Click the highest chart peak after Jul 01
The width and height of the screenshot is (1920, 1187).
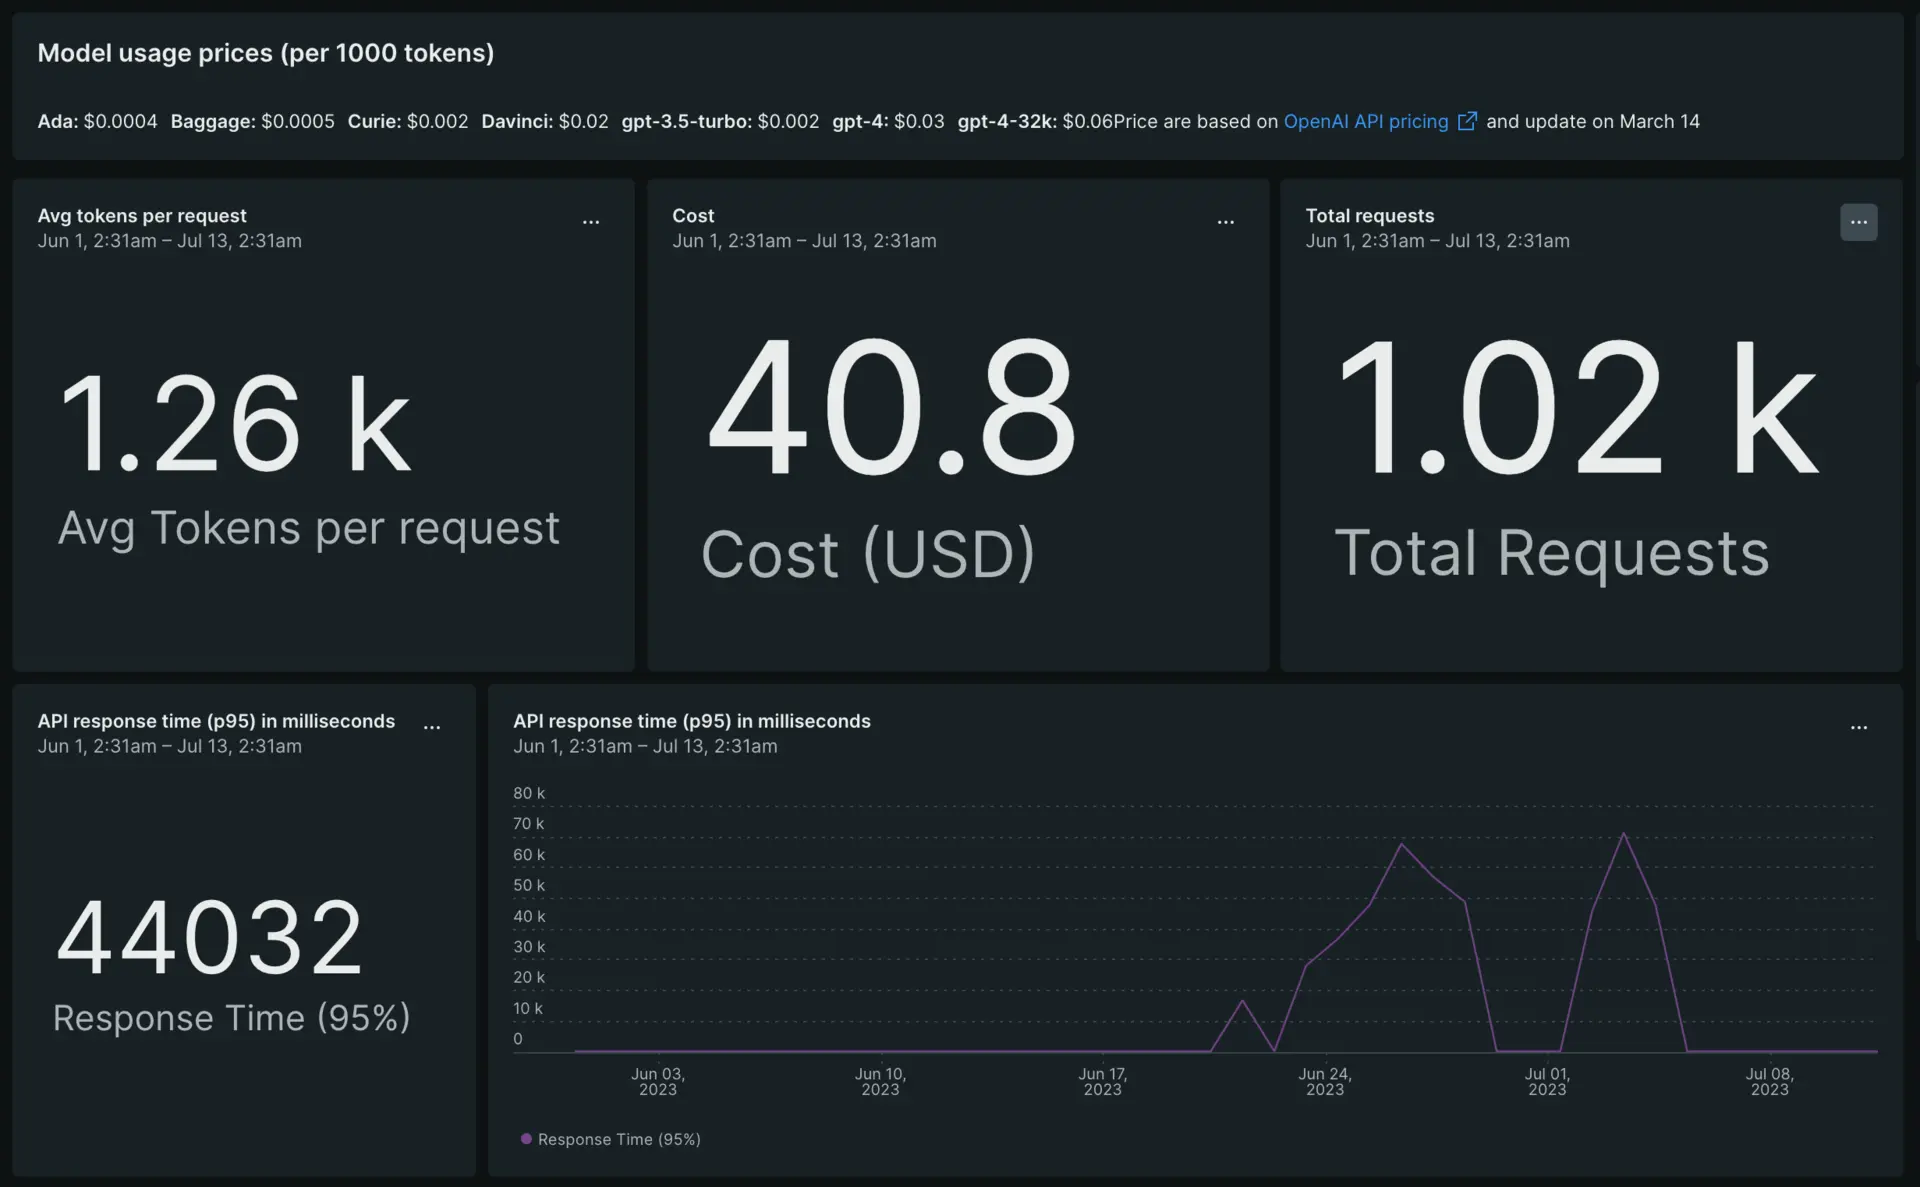click(1623, 833)
